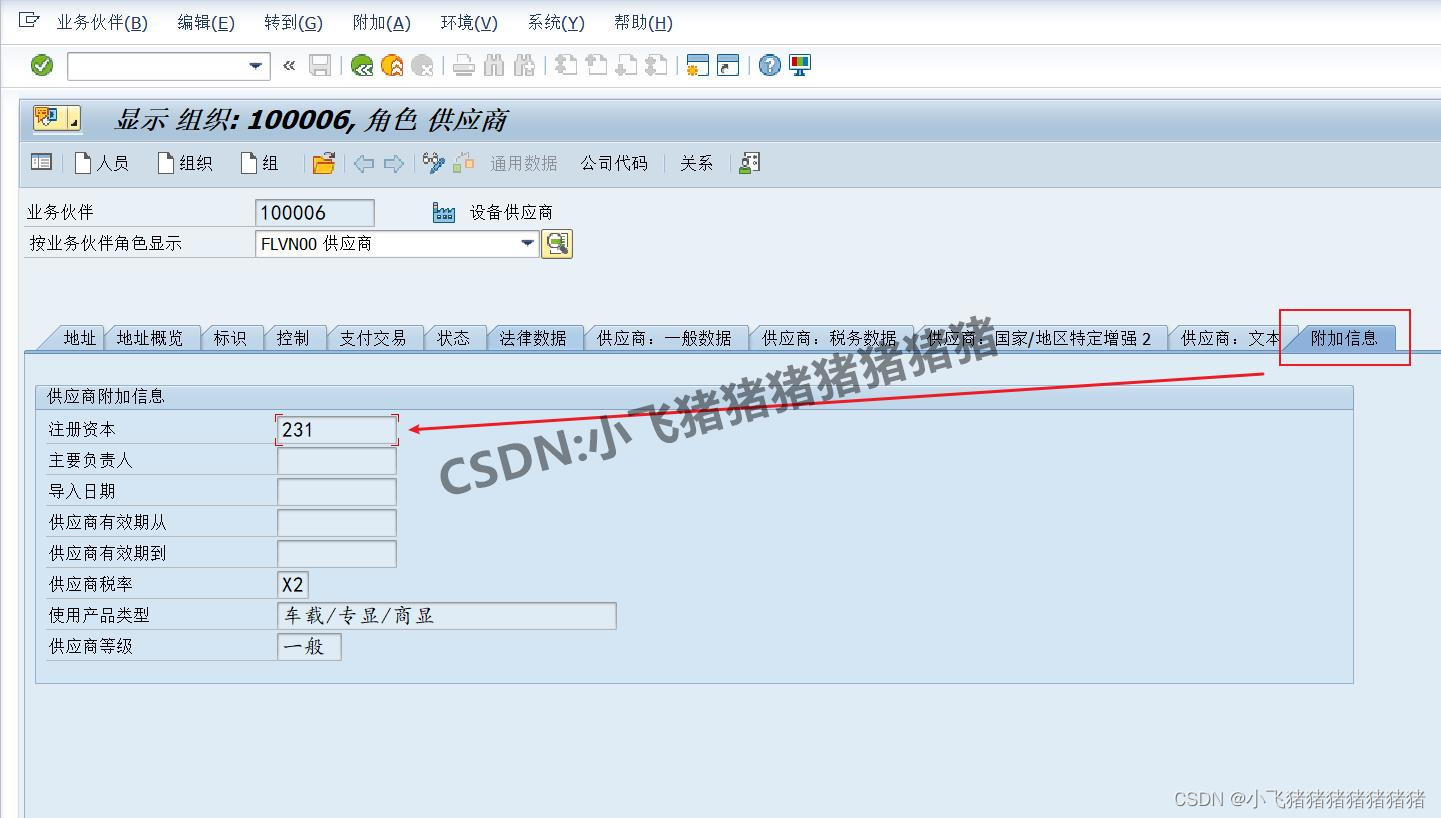Switch to the 供应商：税务数据 tab
The height and width of the screenshot is (818, 1441).
tap(829, 338)
